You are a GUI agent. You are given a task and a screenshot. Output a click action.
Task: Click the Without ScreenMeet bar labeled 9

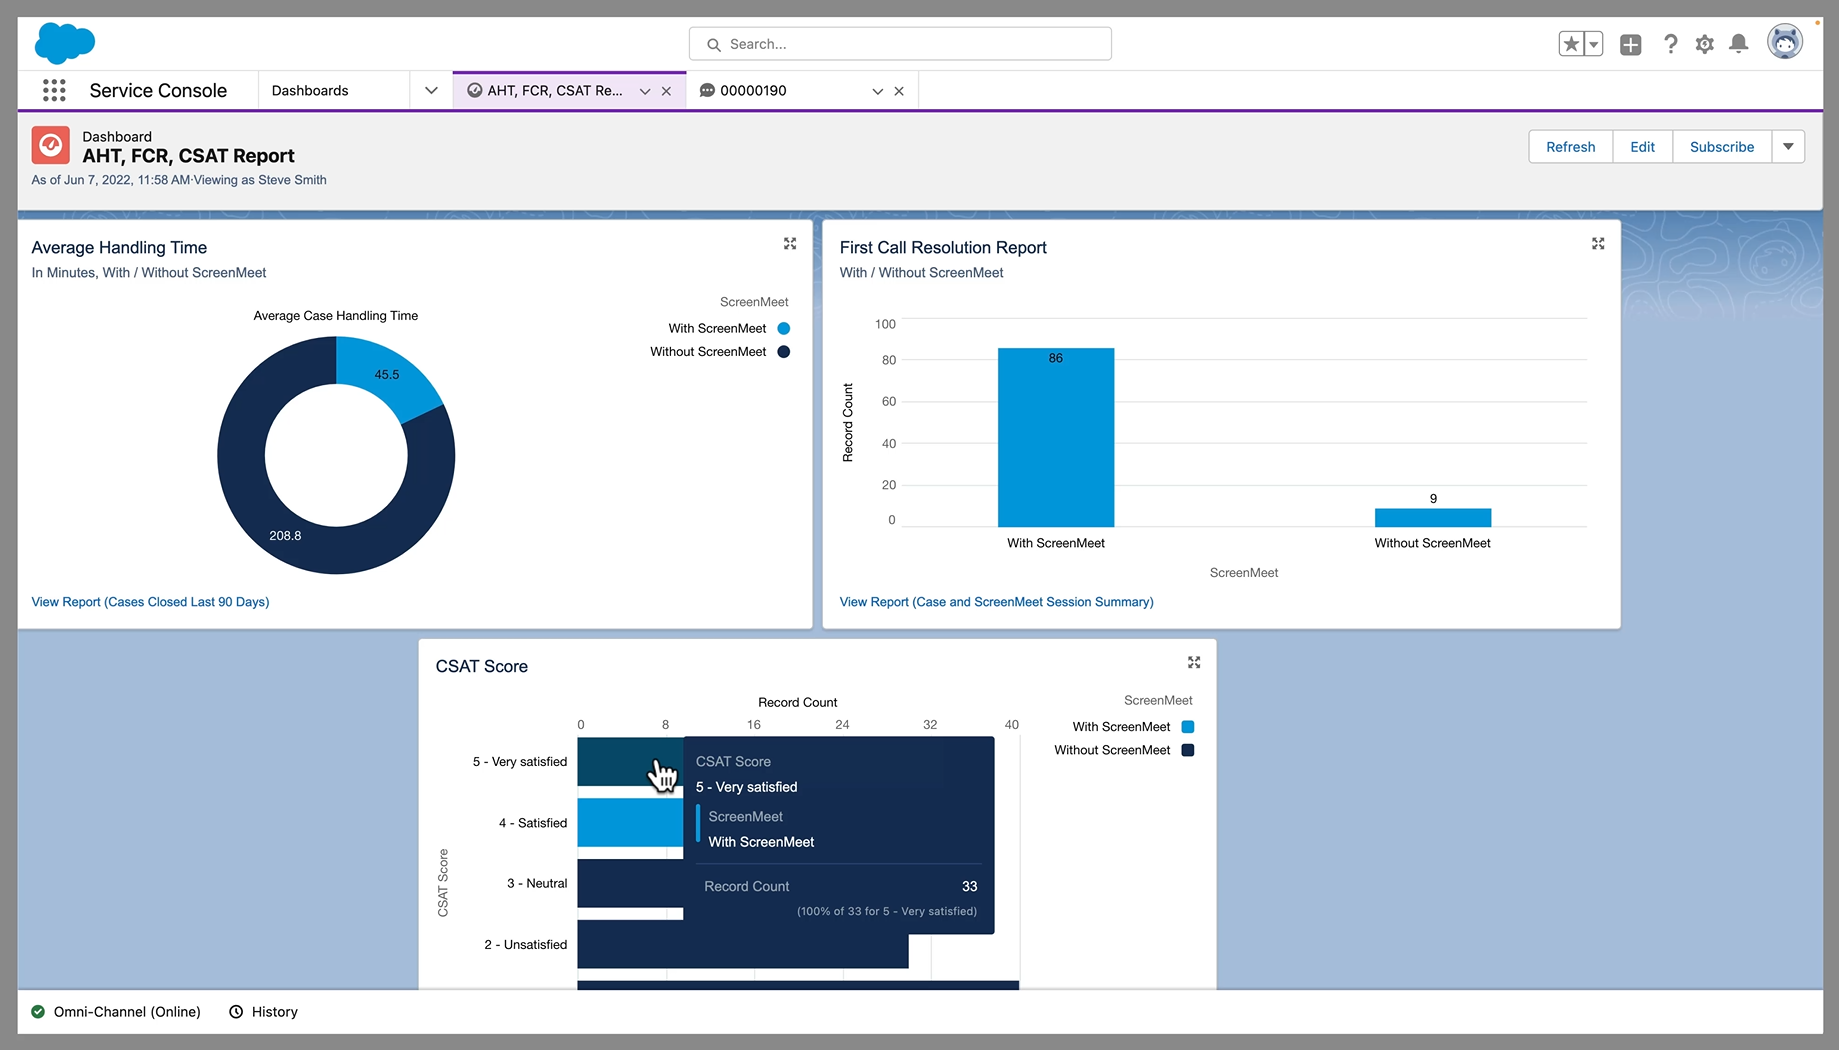click(1433, 518)
